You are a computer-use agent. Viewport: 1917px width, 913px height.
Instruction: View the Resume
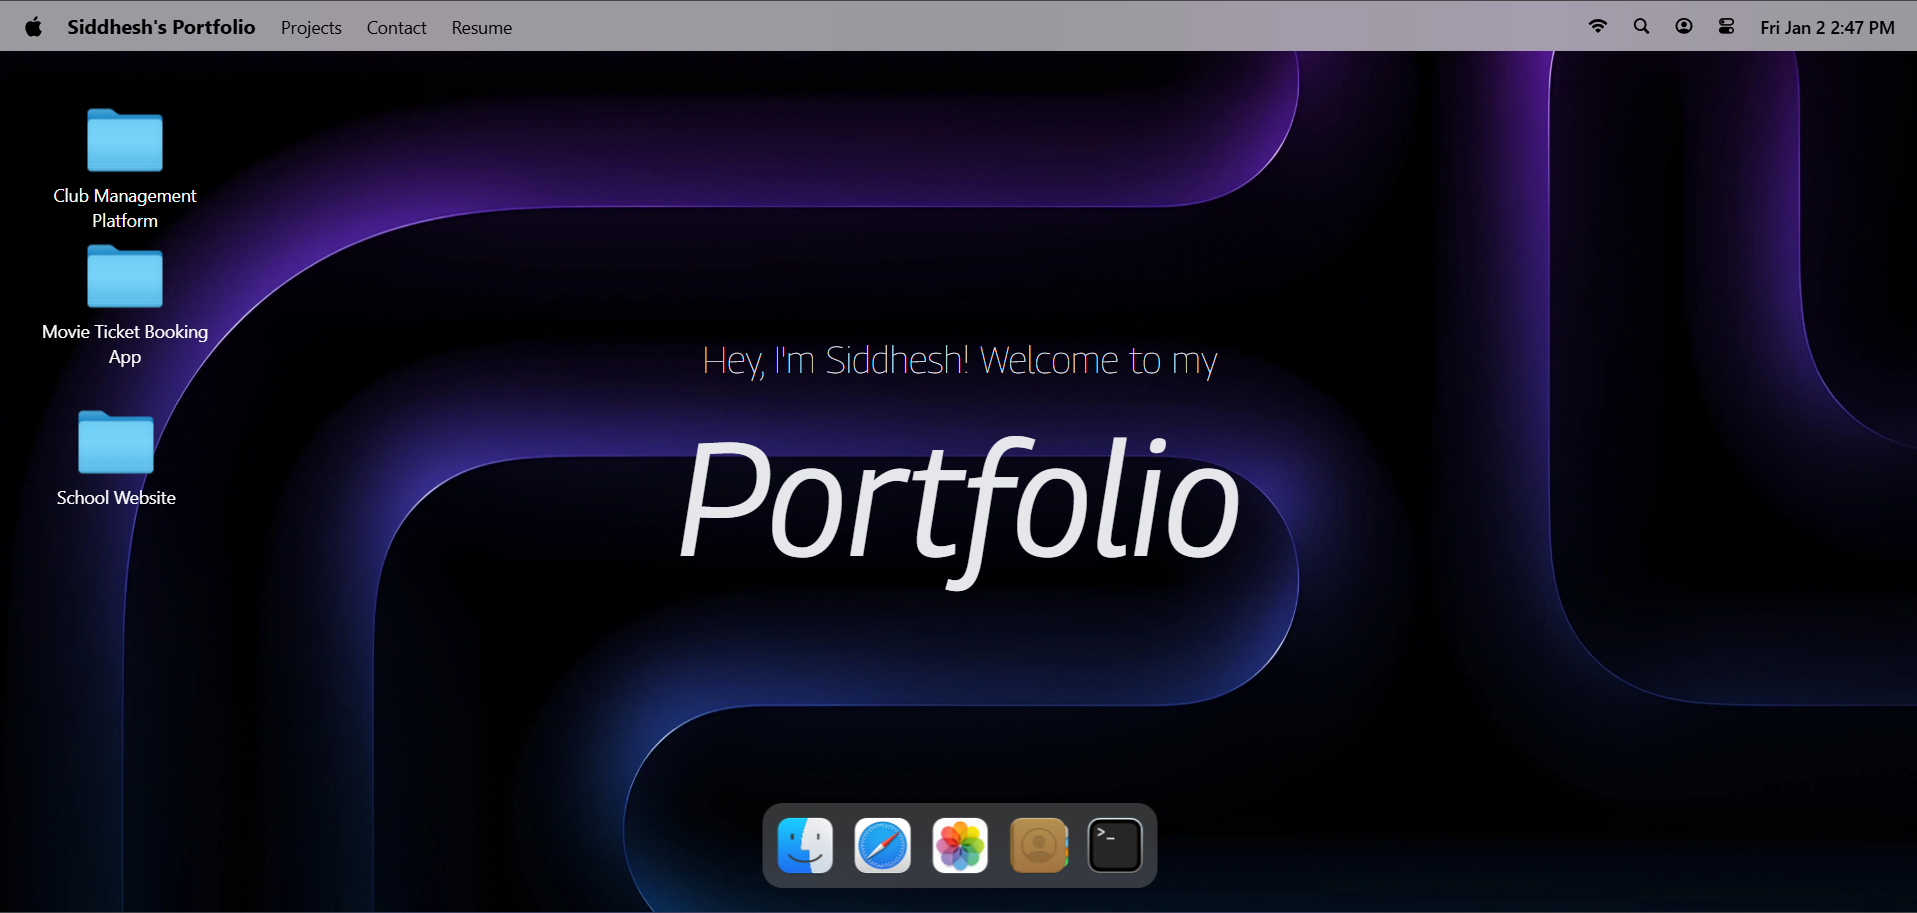[481, 27]
